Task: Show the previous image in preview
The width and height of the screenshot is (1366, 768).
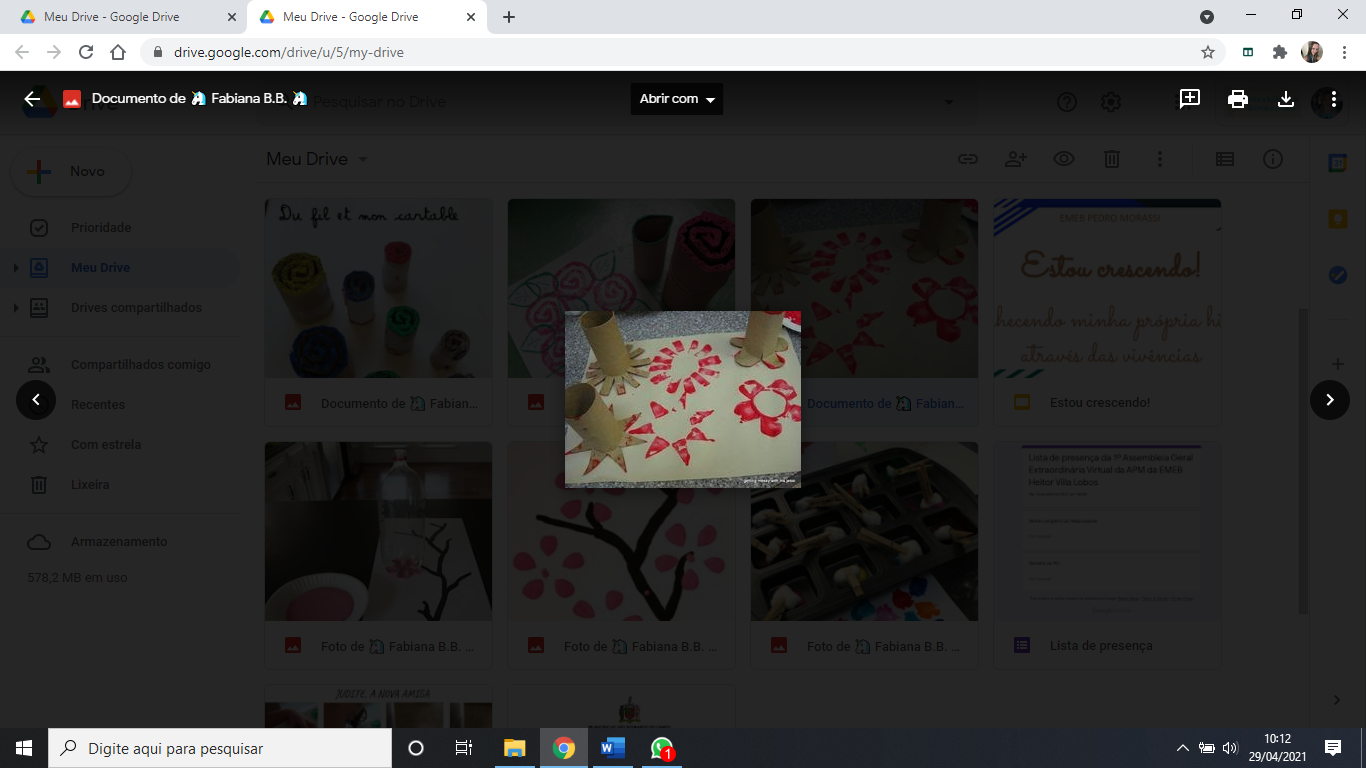Action: coord(36,400)
